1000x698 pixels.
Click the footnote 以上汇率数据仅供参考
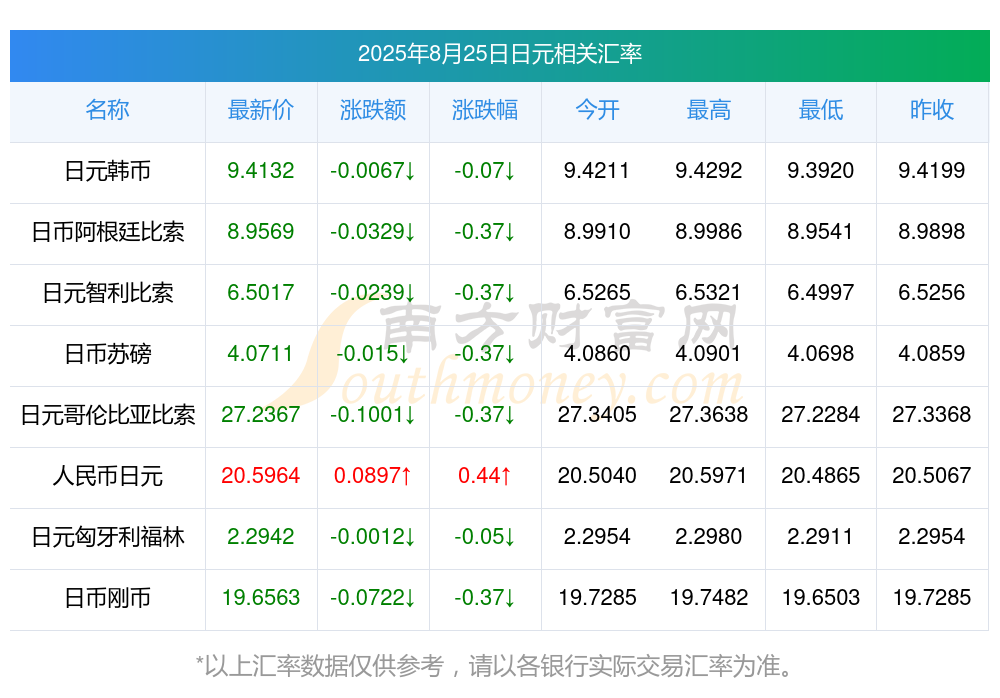[x=324, y=666]
